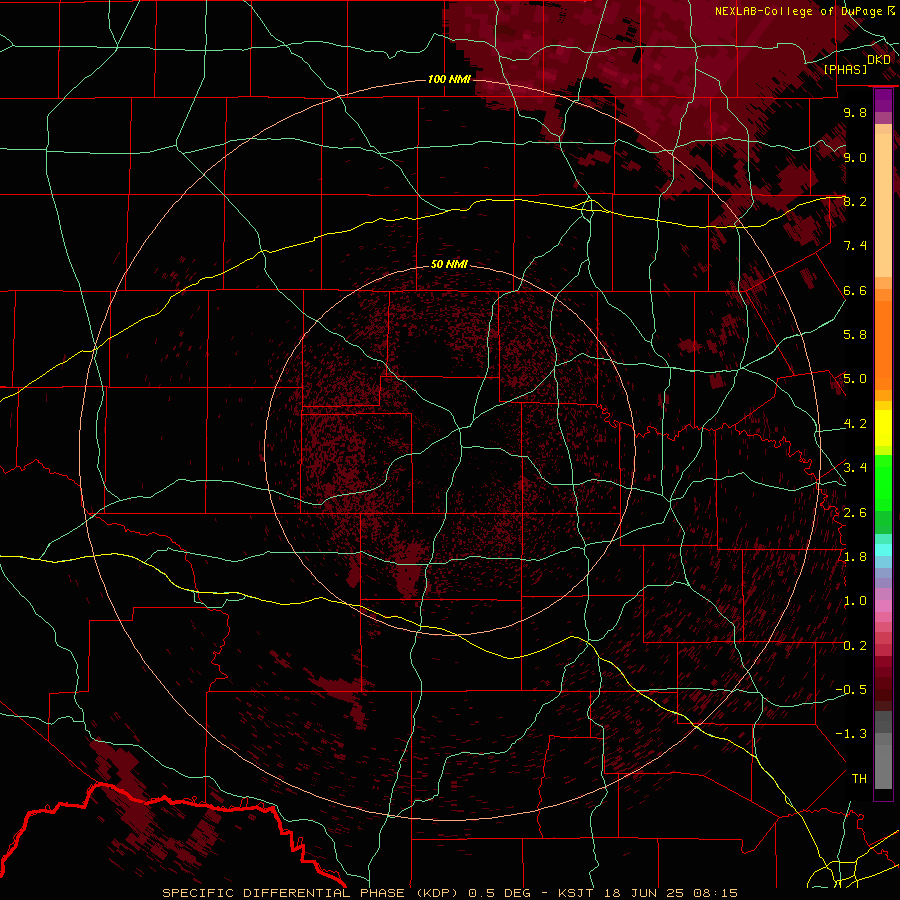Image resolution: width=900 pixels, height=900 pixels.
Task: Click the 5.0 scale value
Action: pyautogui.click(x=855, y=379)
